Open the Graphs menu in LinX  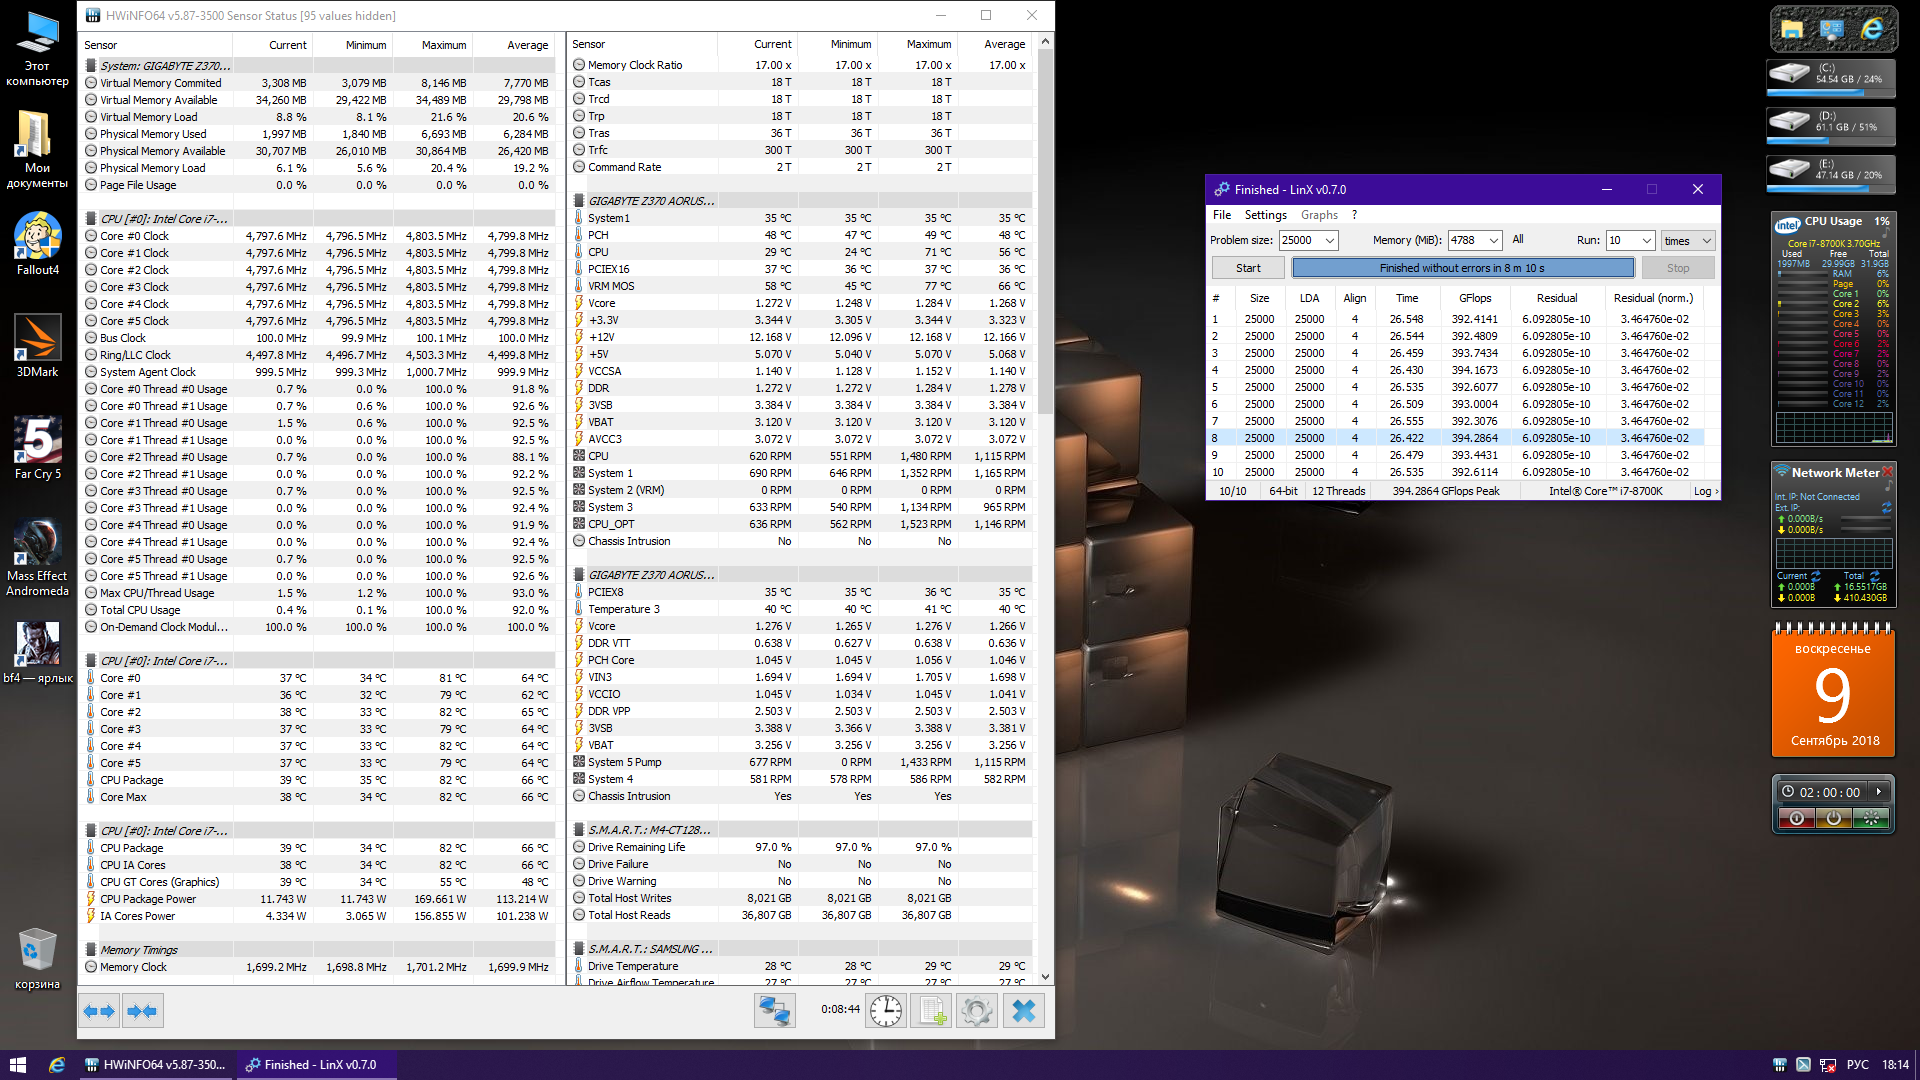pos(1319,215)
